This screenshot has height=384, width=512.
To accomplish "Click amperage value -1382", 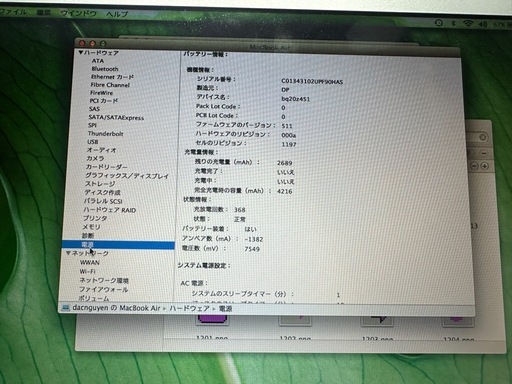I will pyautogui.click(x=254, y=239).
